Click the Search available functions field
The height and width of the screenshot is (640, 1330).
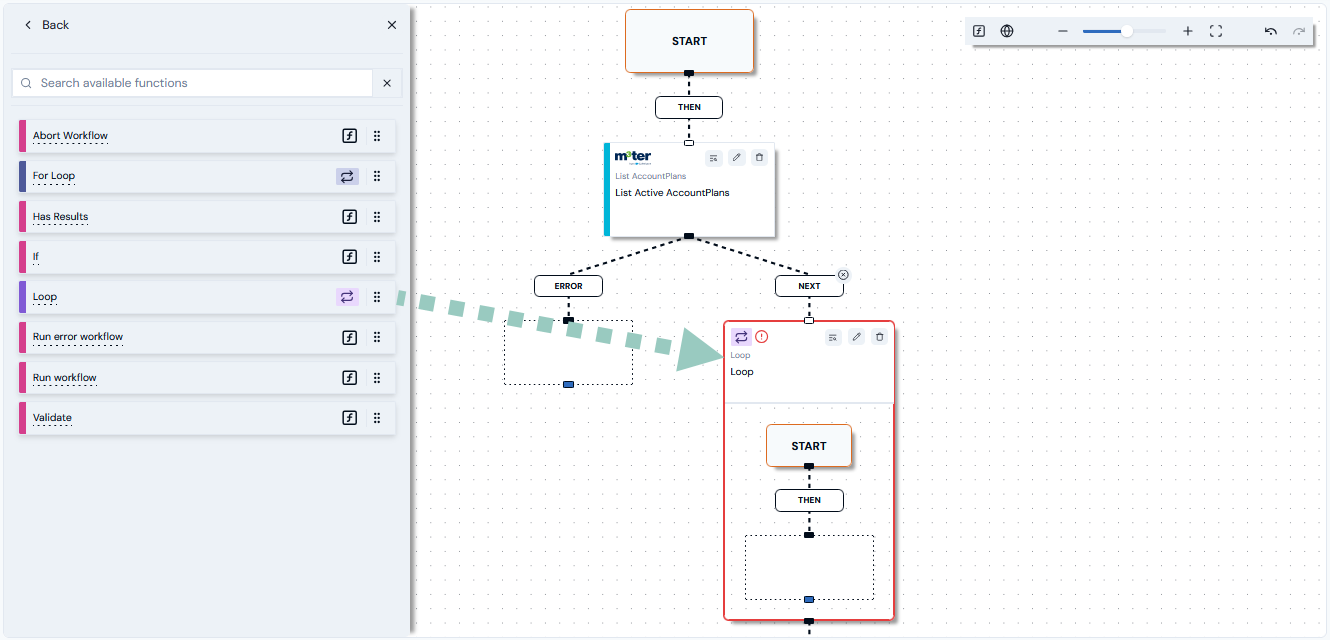click(x=192, y=83)
